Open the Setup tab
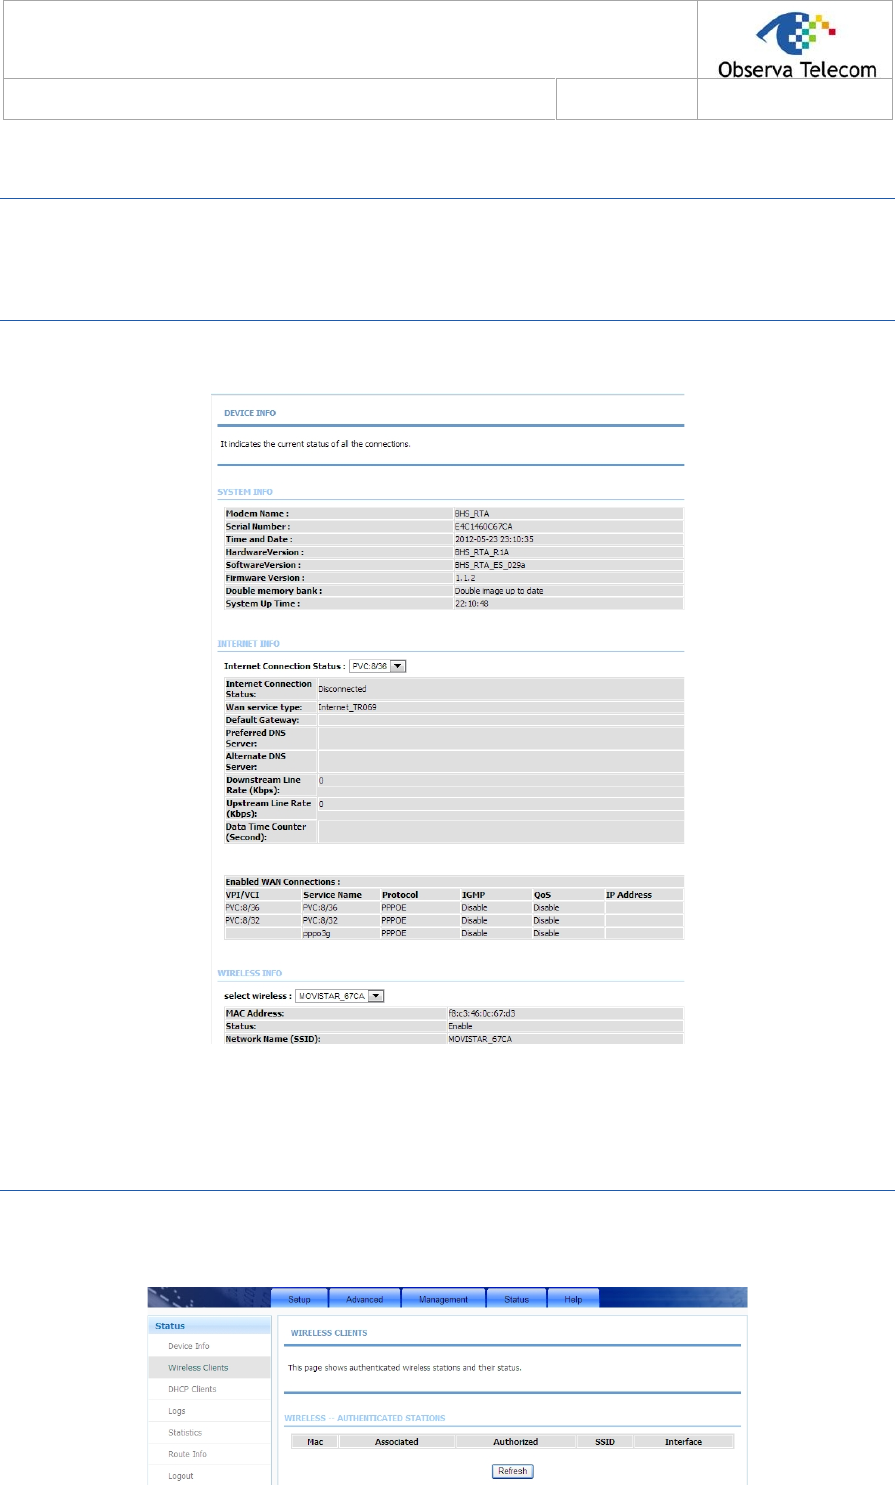This screenshot has width=895, height=1485. [300, 1298]
